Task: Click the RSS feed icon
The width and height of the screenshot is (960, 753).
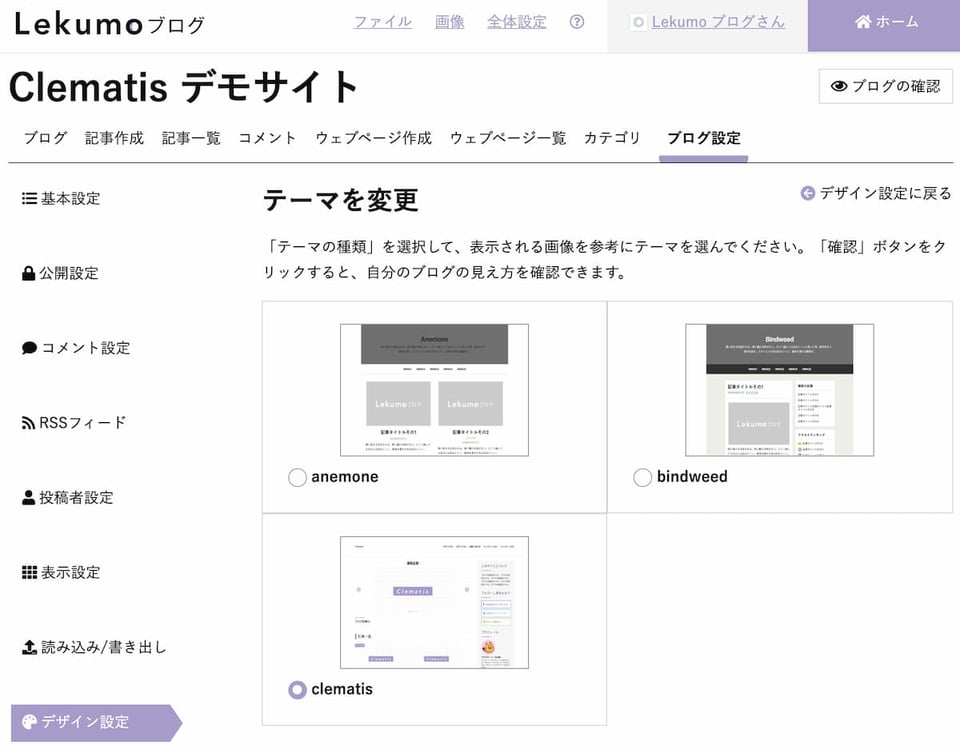Action: [x=28, y=423]
